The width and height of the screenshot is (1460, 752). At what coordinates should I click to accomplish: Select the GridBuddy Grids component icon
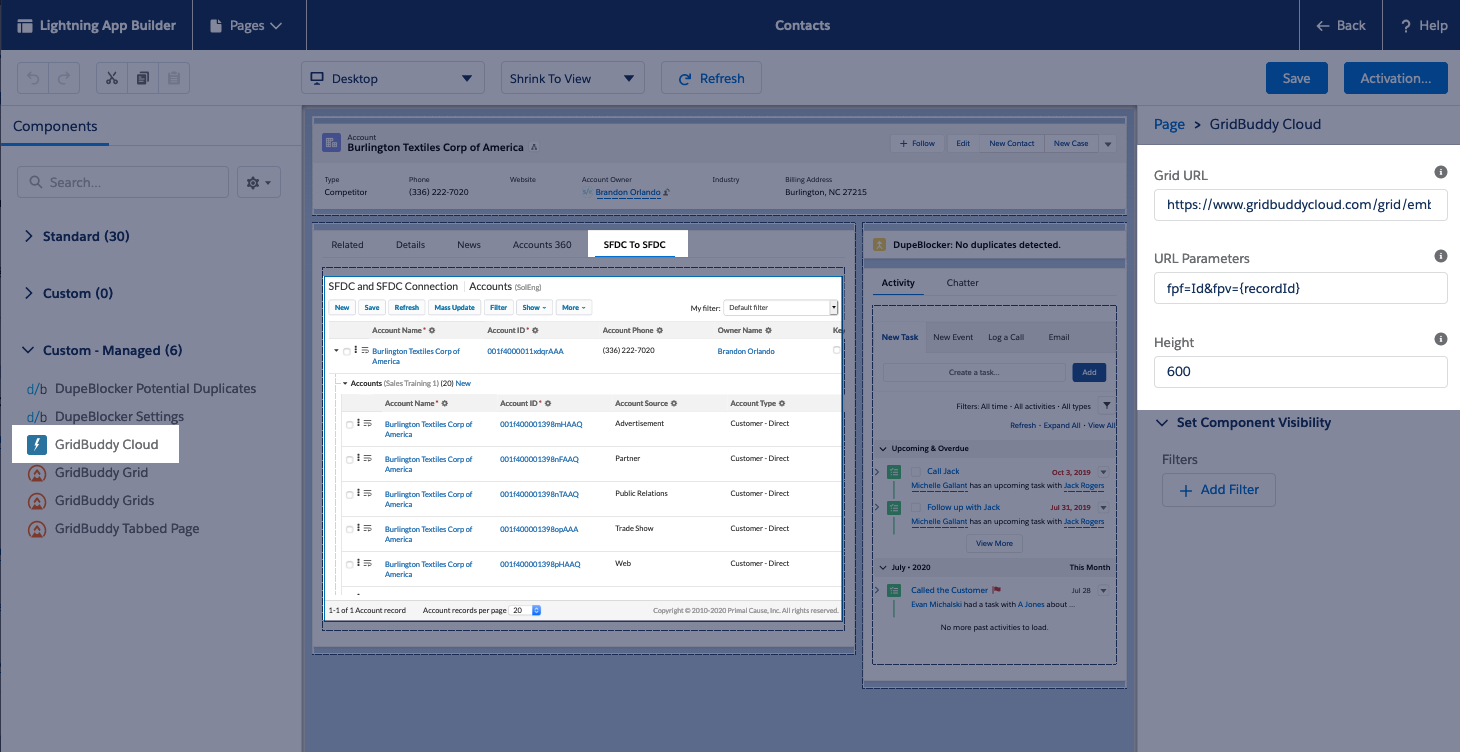click(37, 500)
